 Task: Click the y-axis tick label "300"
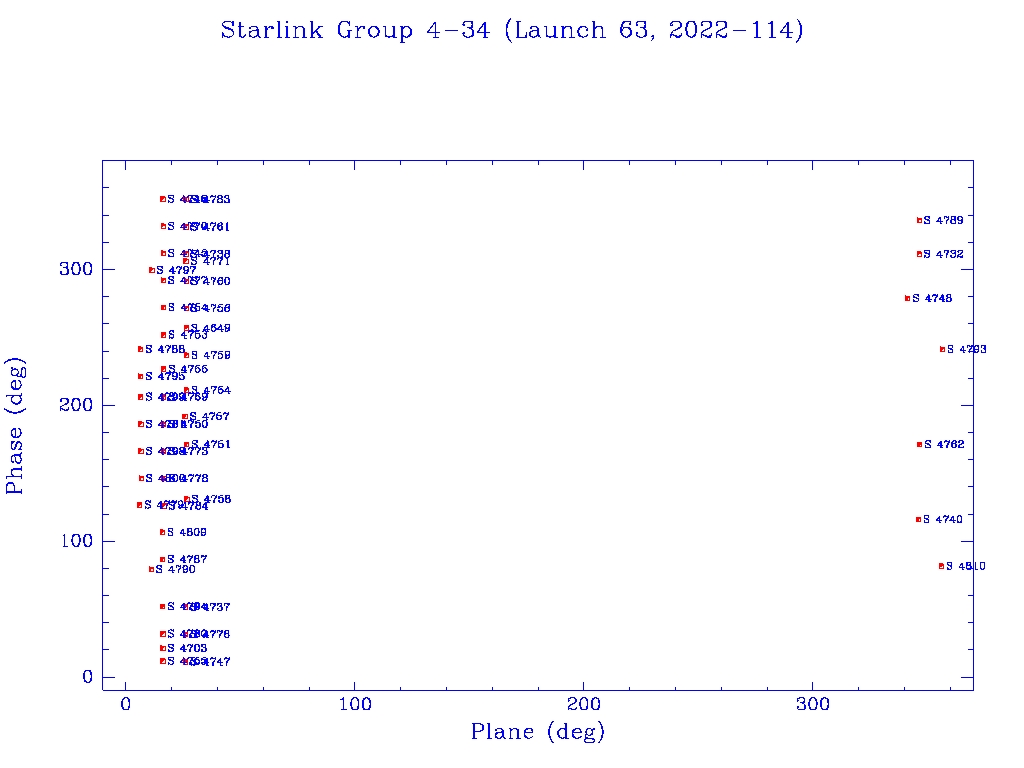coord(76,269)
